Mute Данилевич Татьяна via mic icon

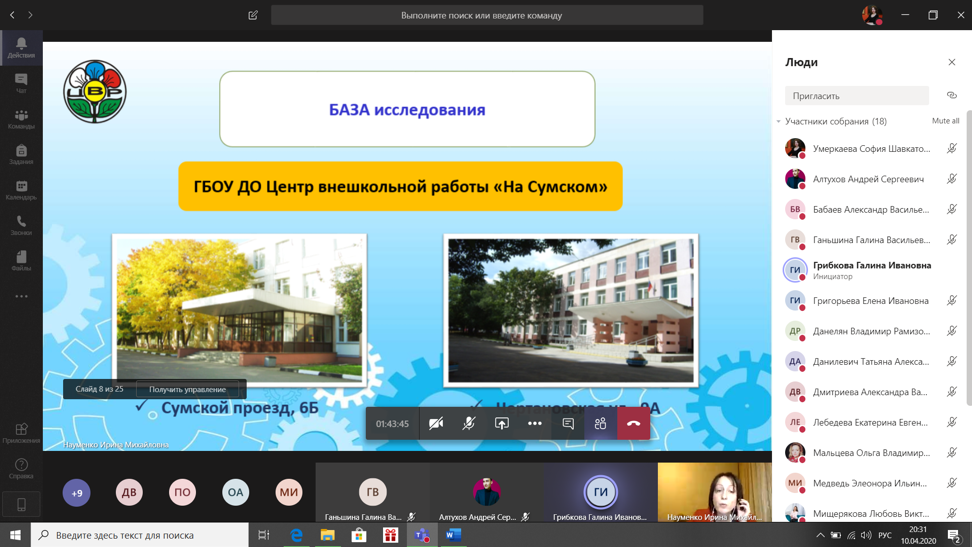point(952,361)
